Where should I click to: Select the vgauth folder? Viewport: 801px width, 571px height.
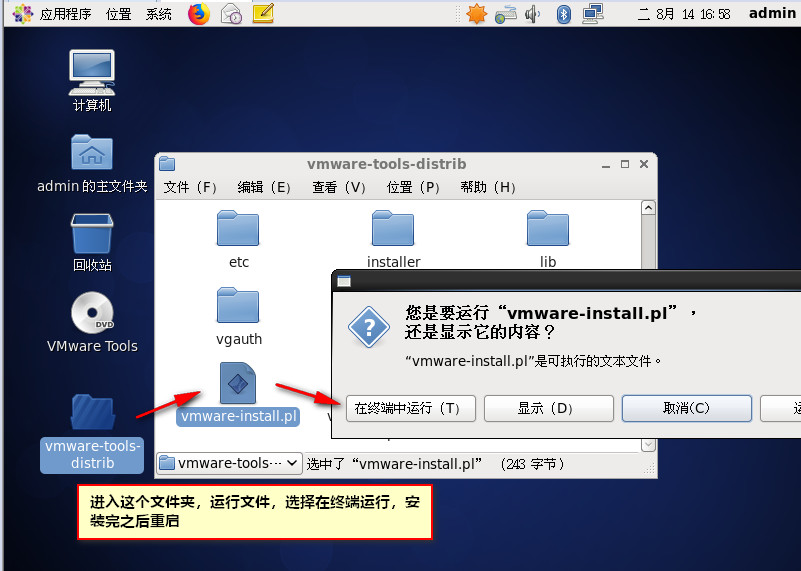point(239,317)
